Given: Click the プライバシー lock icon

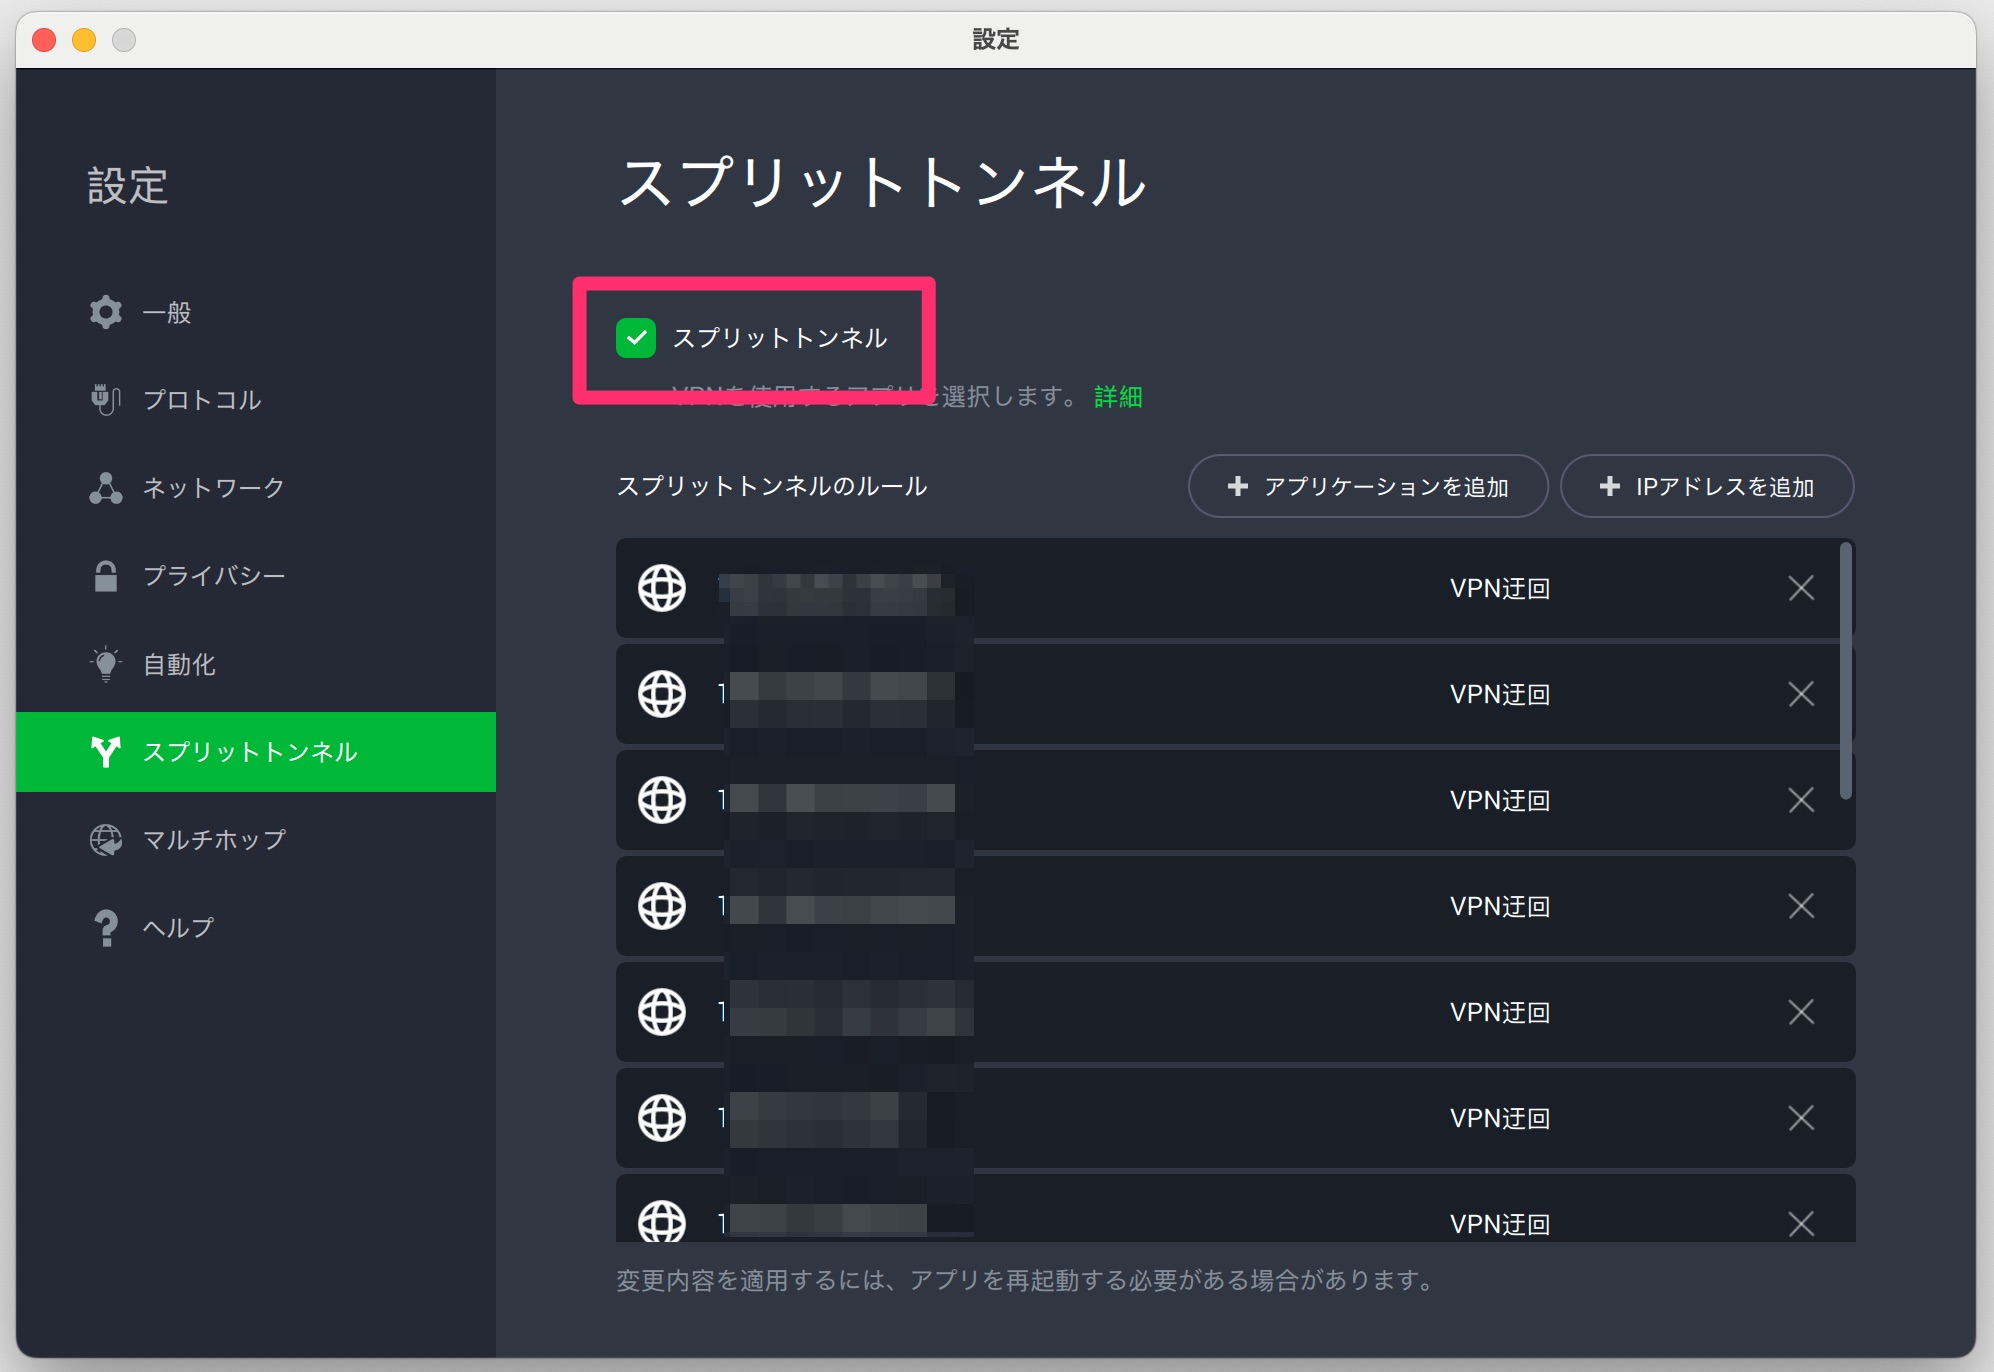Looking at the screenshot, I should tap(106, 576).
